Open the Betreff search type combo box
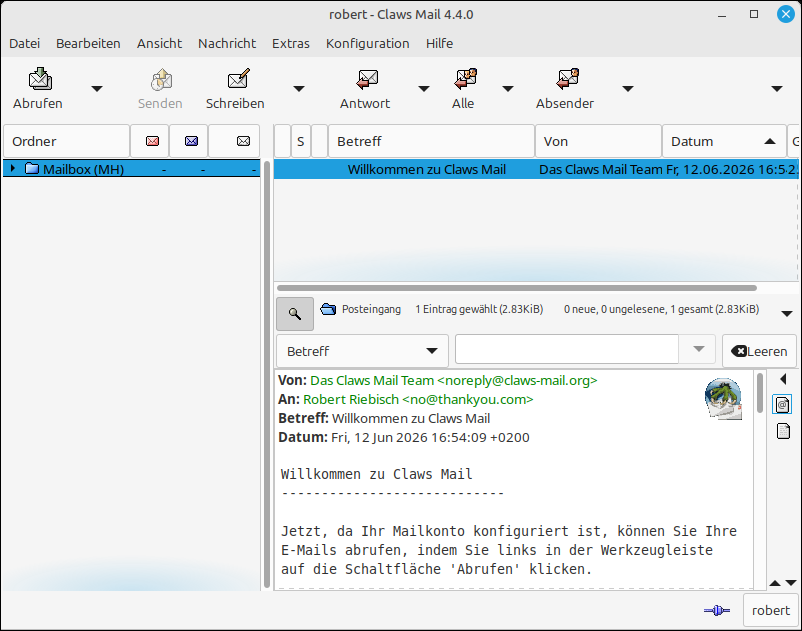Viewport: 802px width, 631px height. (x=362, y=351)
